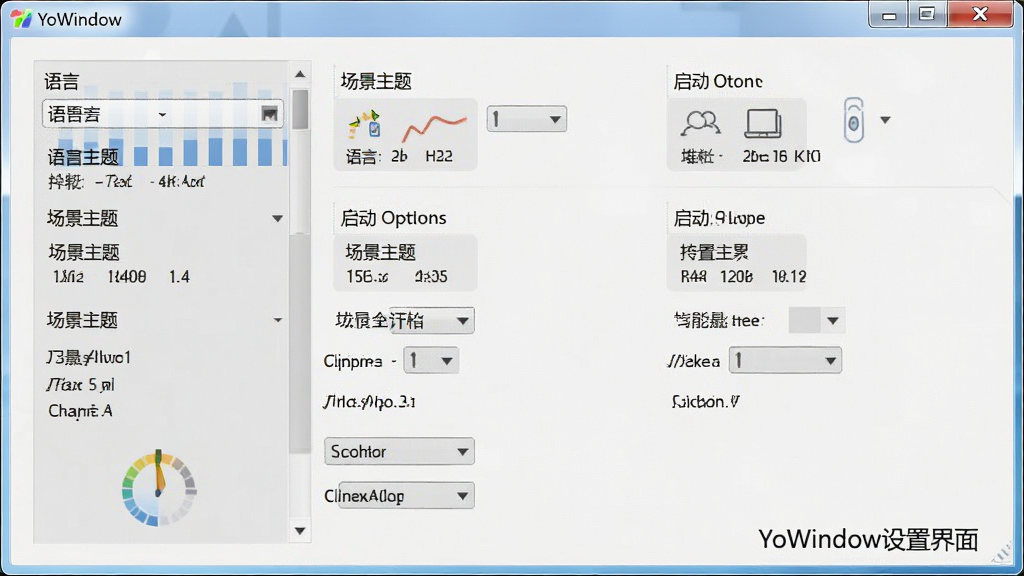Click the sidebar scrollbar thumb

click(x=300, y=110)
